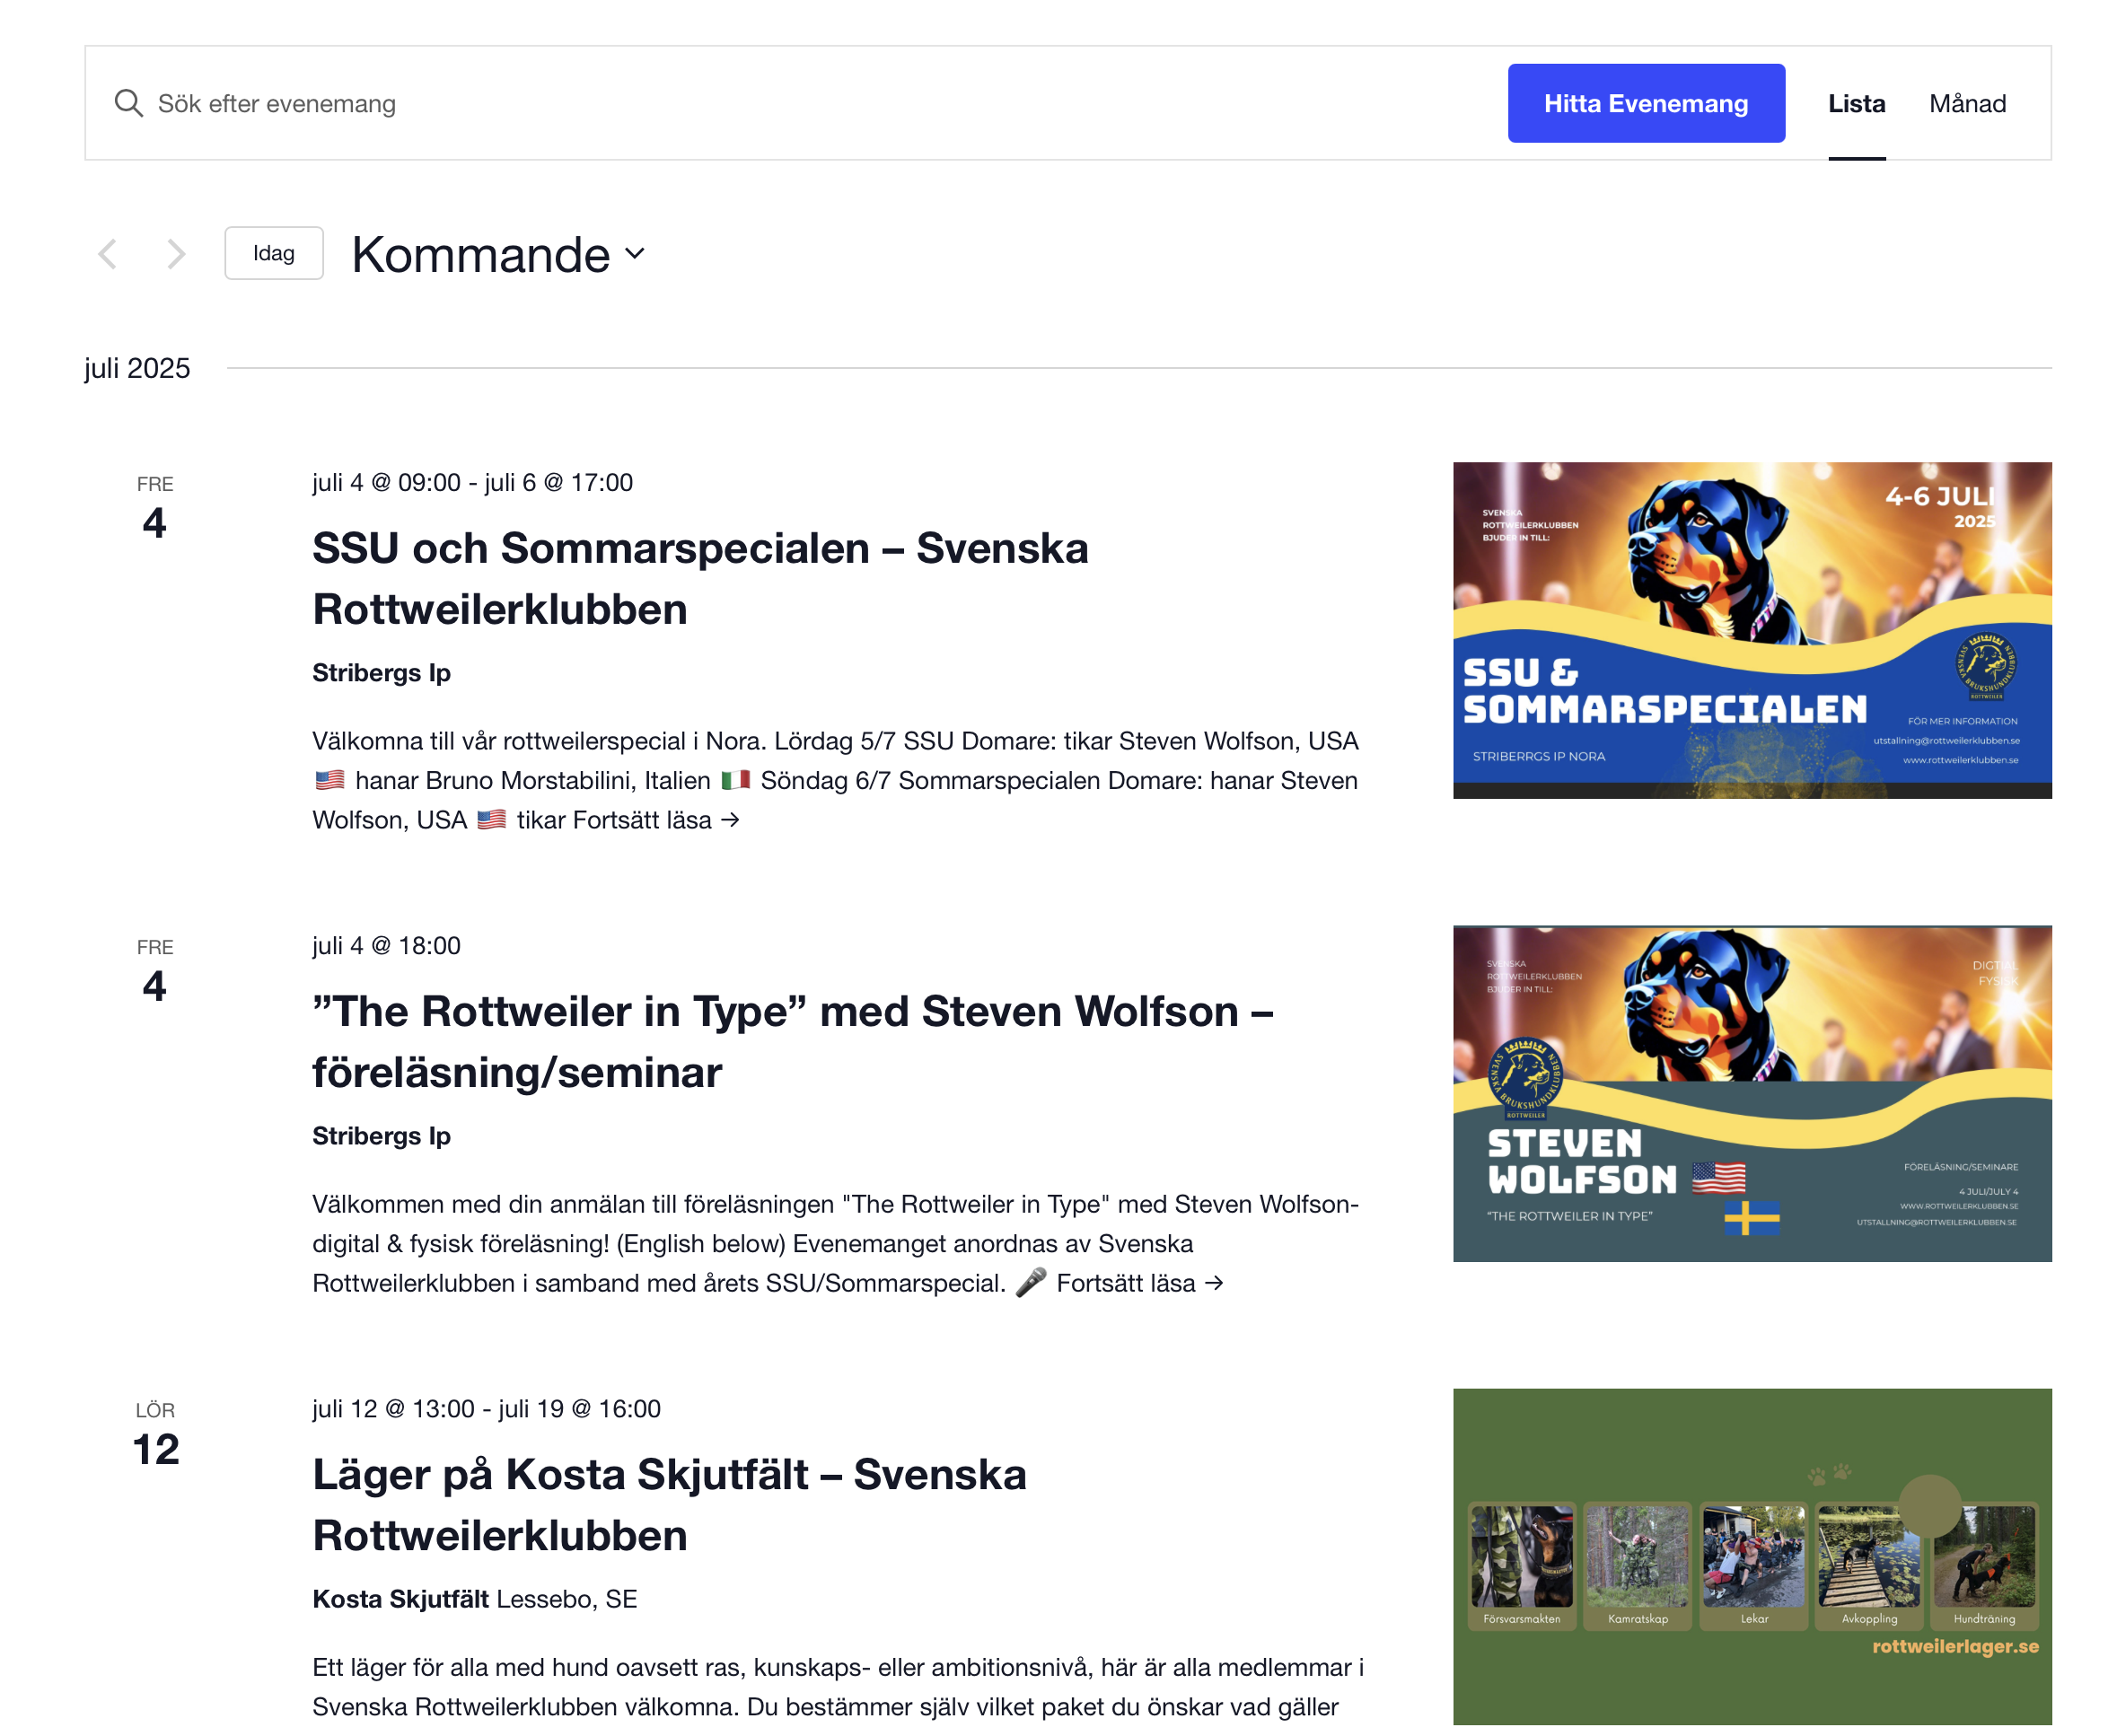Click Fortsätt läsa under Wolfson seminar
Viewport: 2108px width, 1736px height.
tap(1140, 1283)
